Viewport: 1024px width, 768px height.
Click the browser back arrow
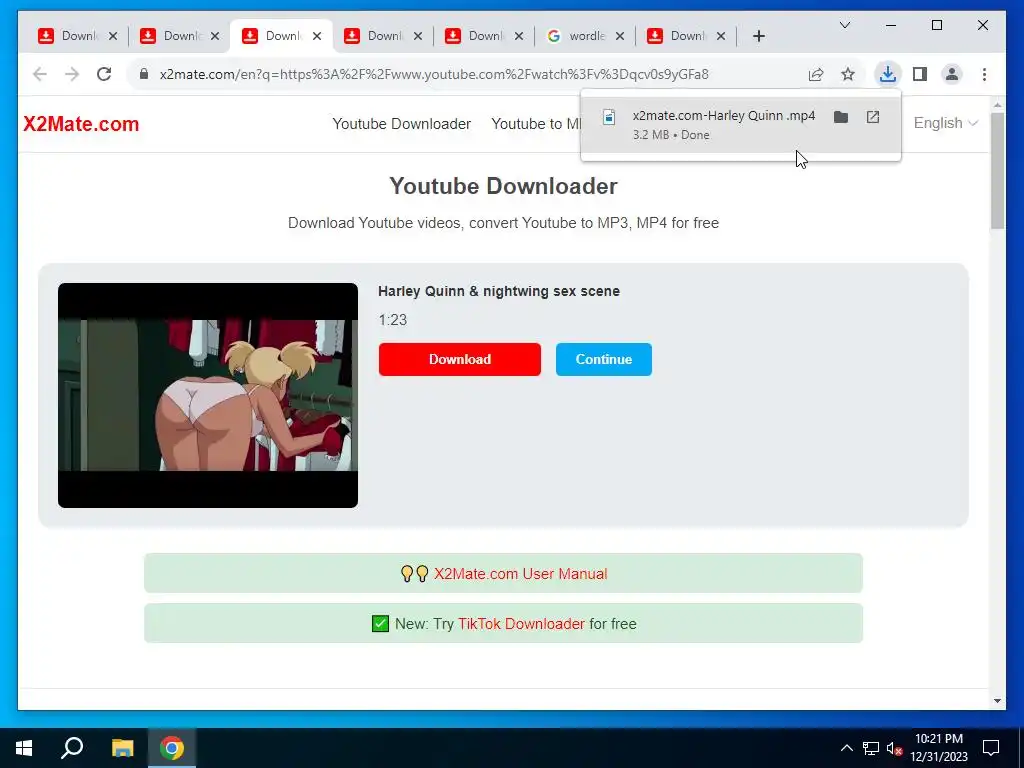[40, 74]
